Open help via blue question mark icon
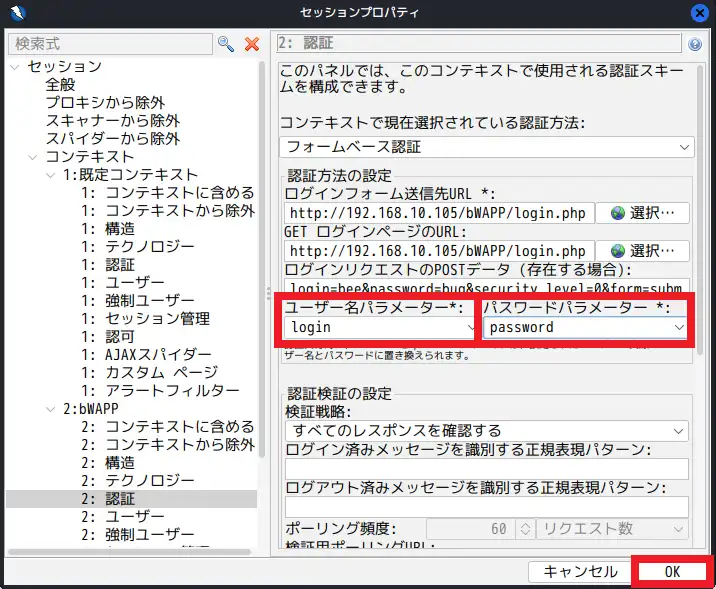Screen dimensions: 716x589 (695, 44)
